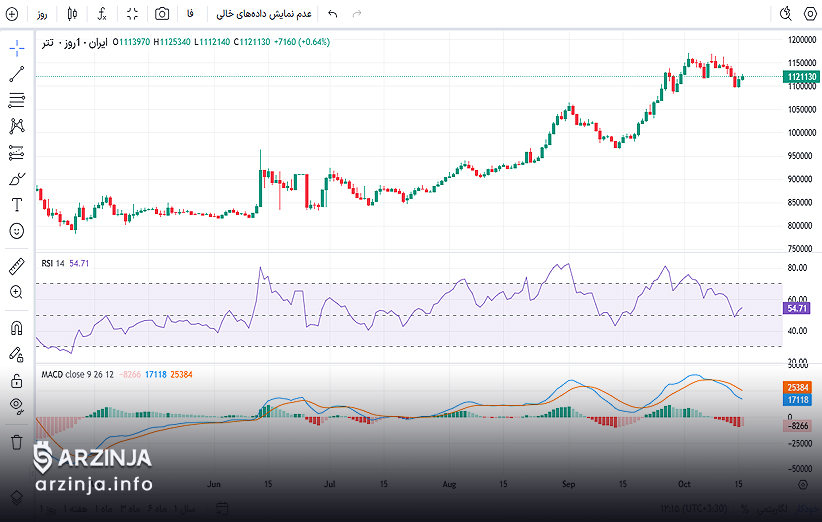
Task: Select the text annotation tool
Action: (x=17, y=204)
